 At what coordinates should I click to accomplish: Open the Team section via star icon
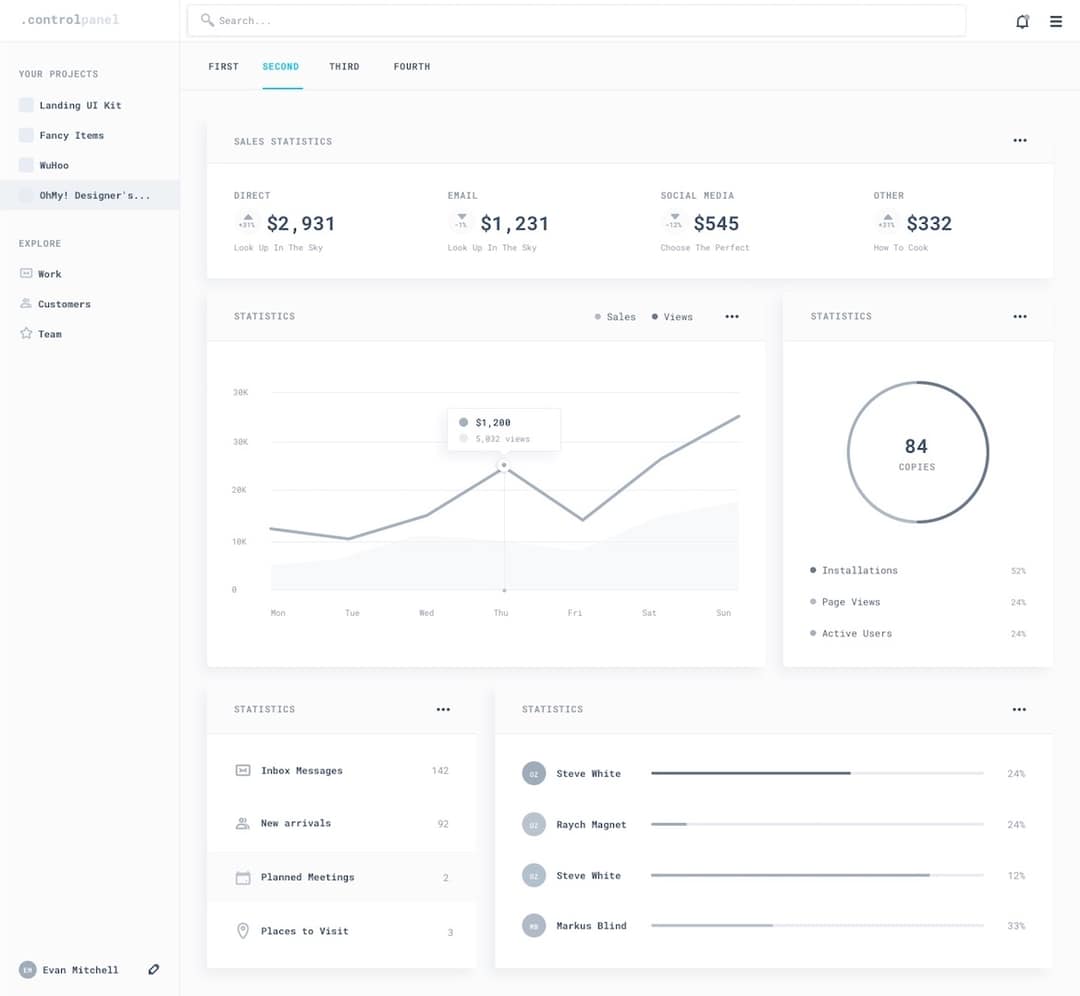point(24,333)
